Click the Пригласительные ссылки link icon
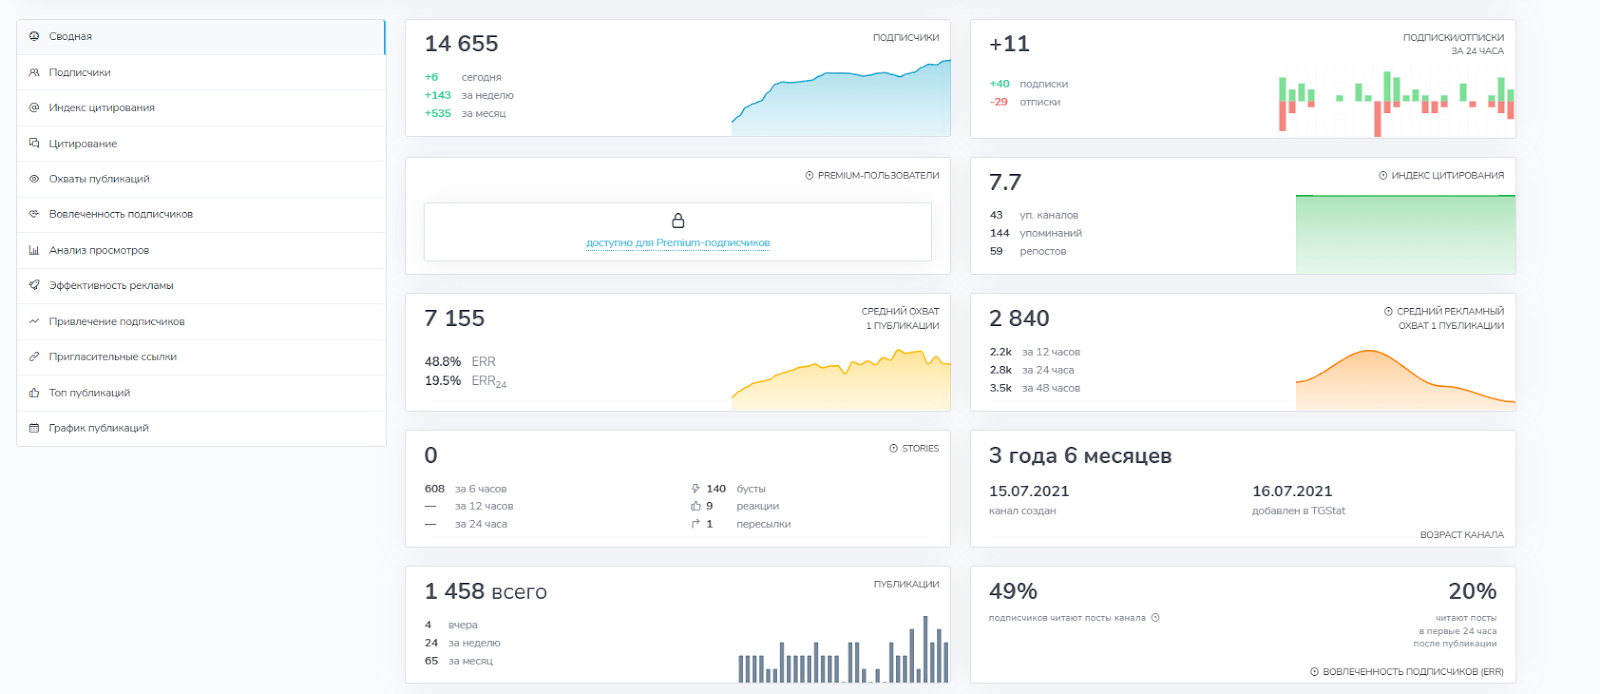Screen dimensions: 1600x694 pos(34,357)
